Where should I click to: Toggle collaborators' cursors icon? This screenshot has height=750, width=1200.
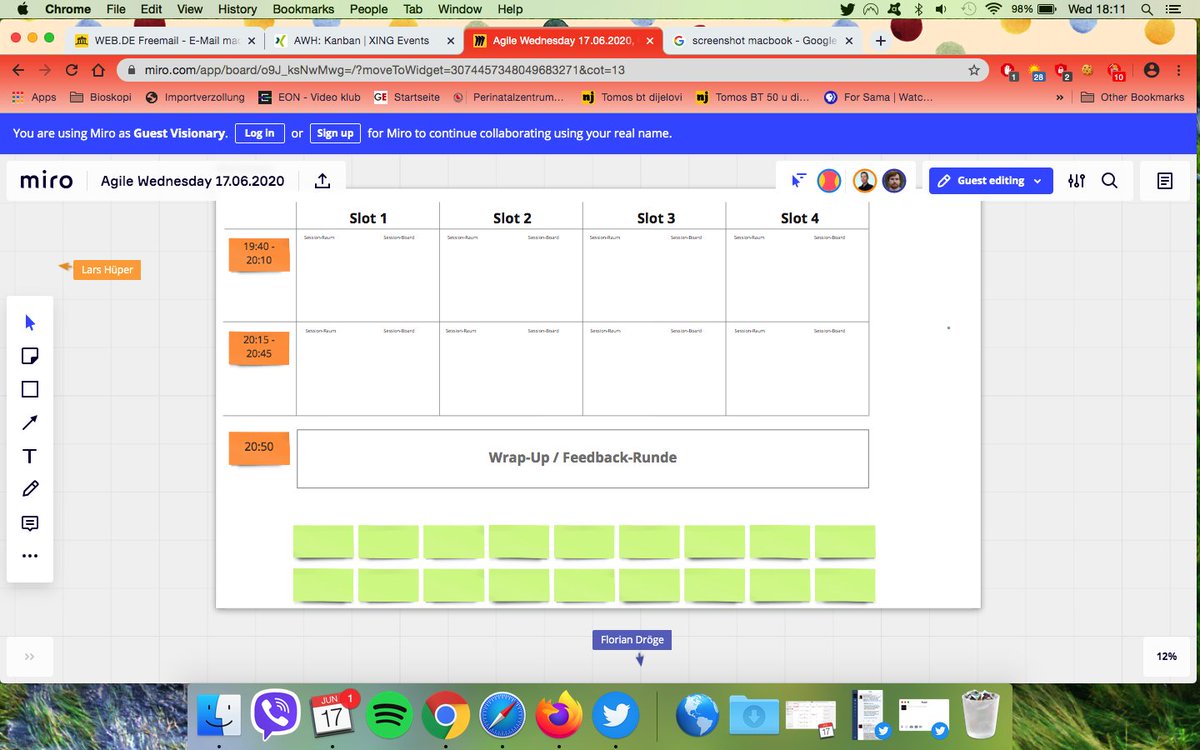[x=799, y=181]
